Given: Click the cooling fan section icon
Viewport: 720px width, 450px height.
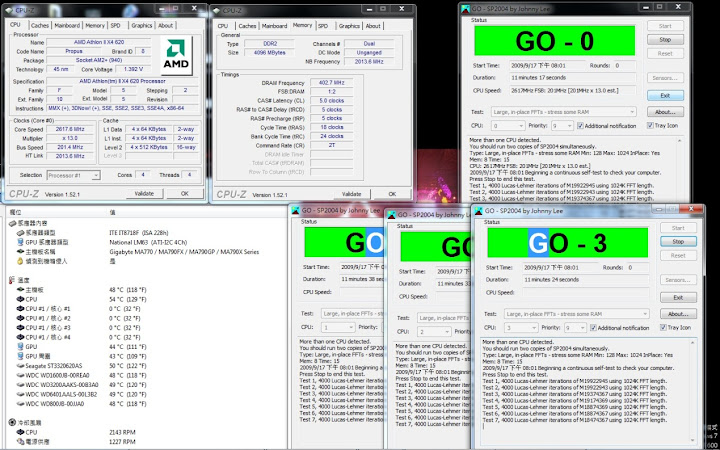Looking at the screenshot, I should 11,422.
